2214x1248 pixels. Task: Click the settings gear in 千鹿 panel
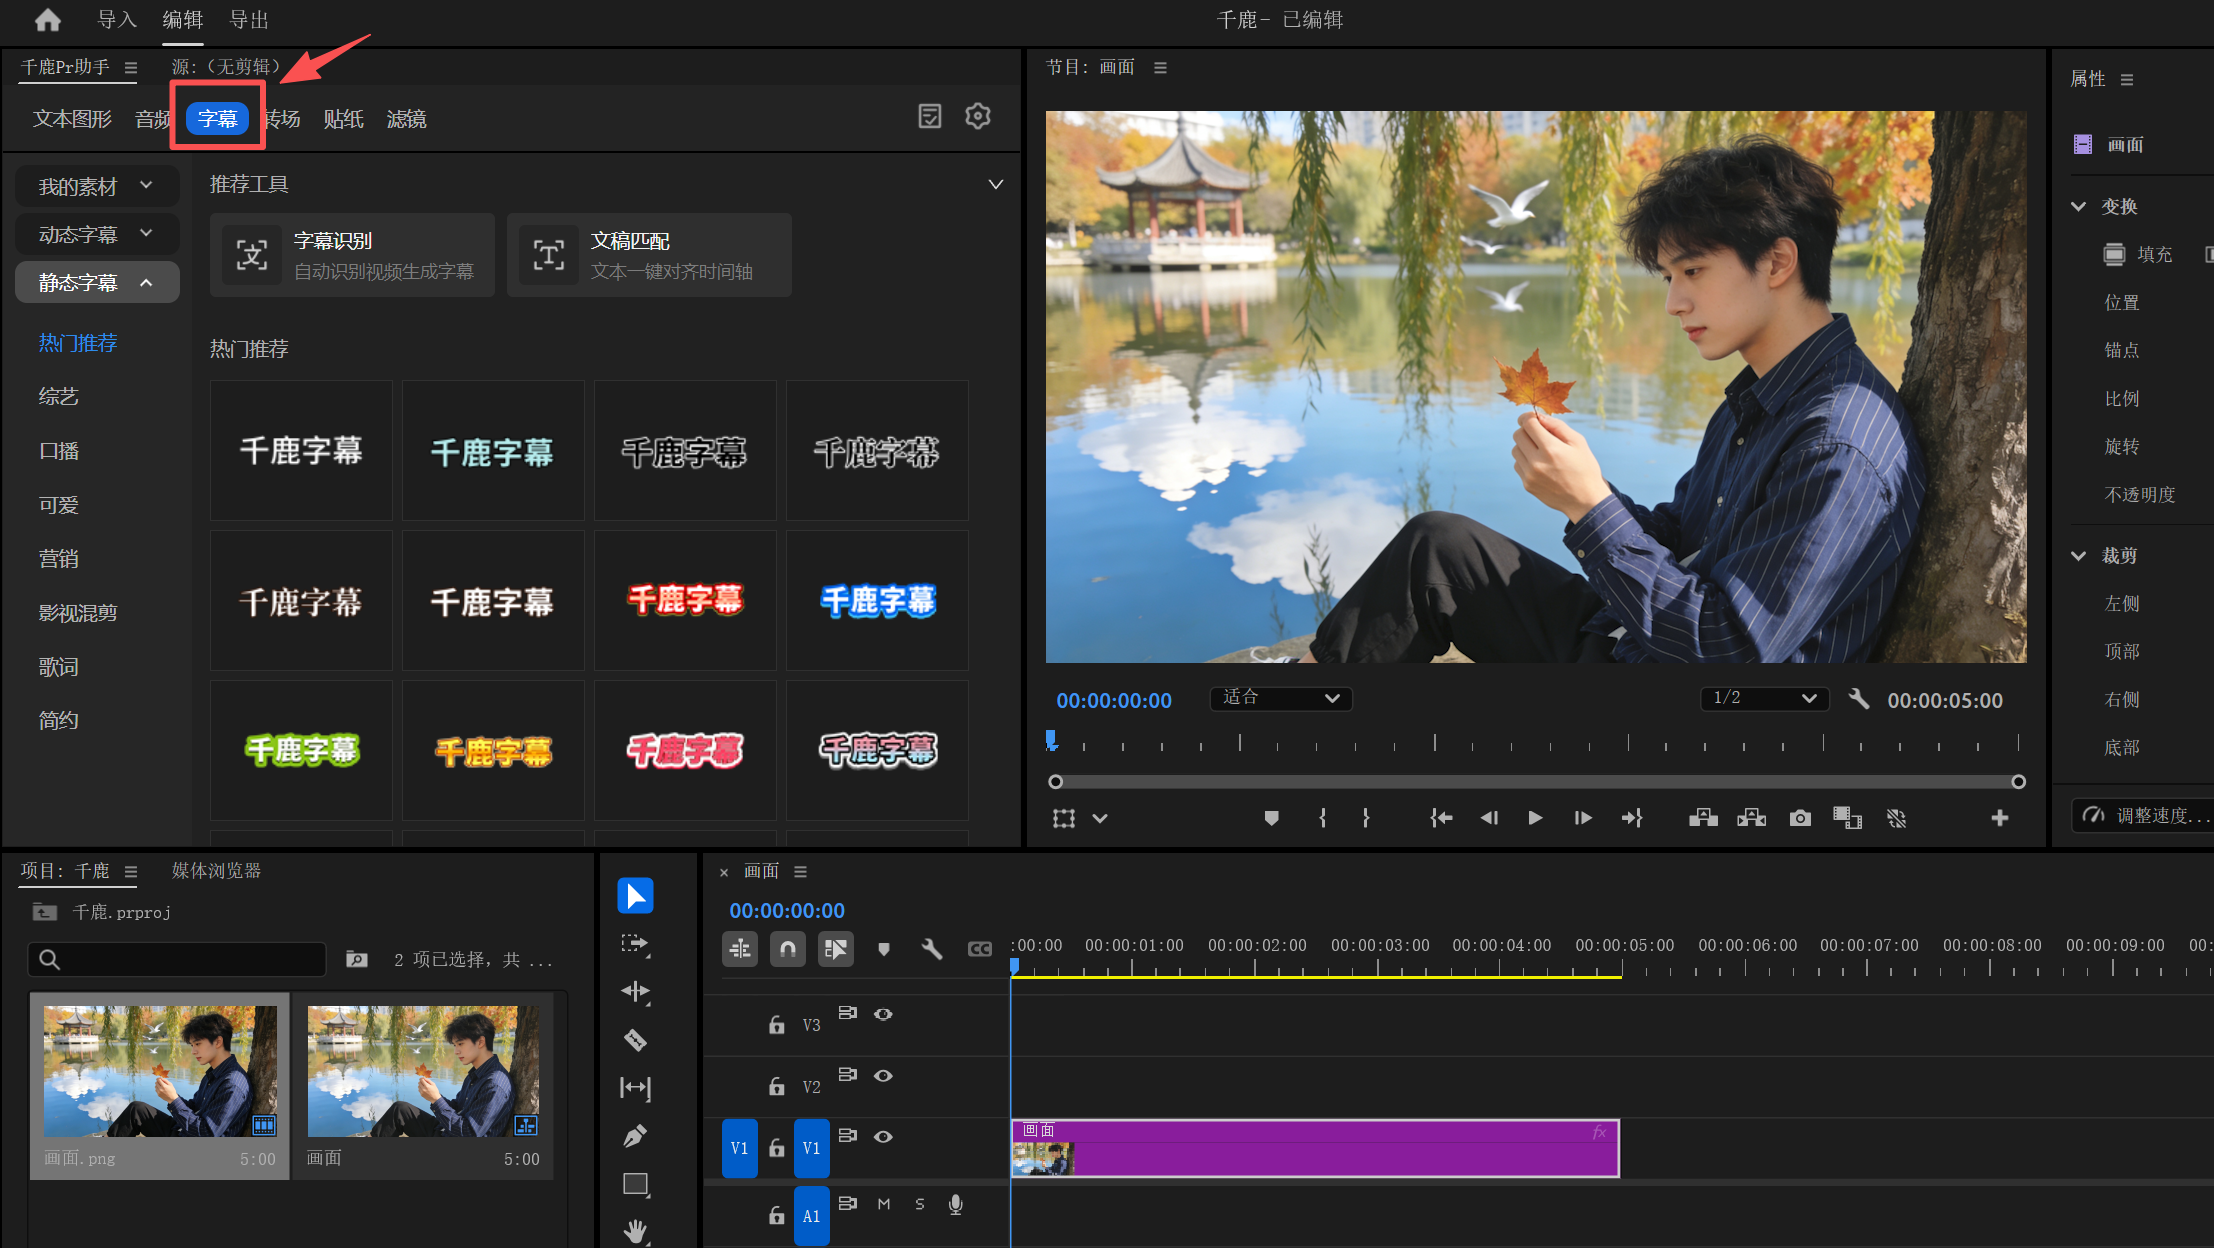point(978,116)
